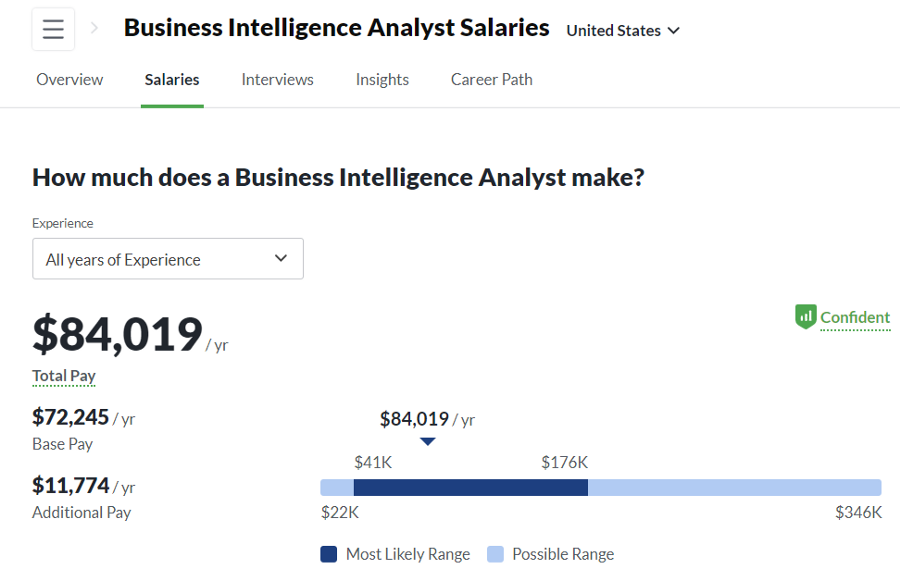This screenshot has width=900, height=568.
Task: Go to the Interviews tab
Action: pos(277,79)
